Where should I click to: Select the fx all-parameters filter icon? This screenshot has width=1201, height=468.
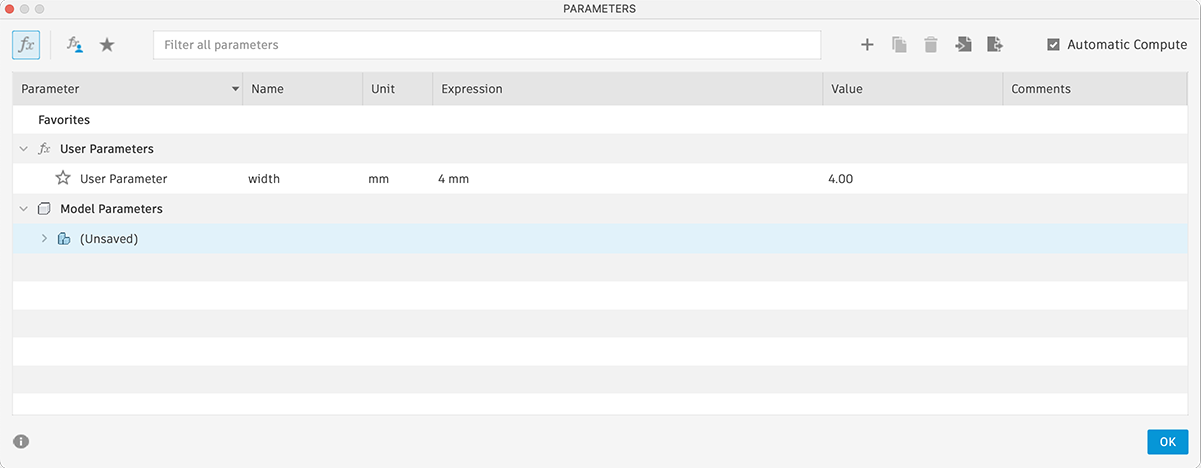pyautogui.click(x=26, y=45)
